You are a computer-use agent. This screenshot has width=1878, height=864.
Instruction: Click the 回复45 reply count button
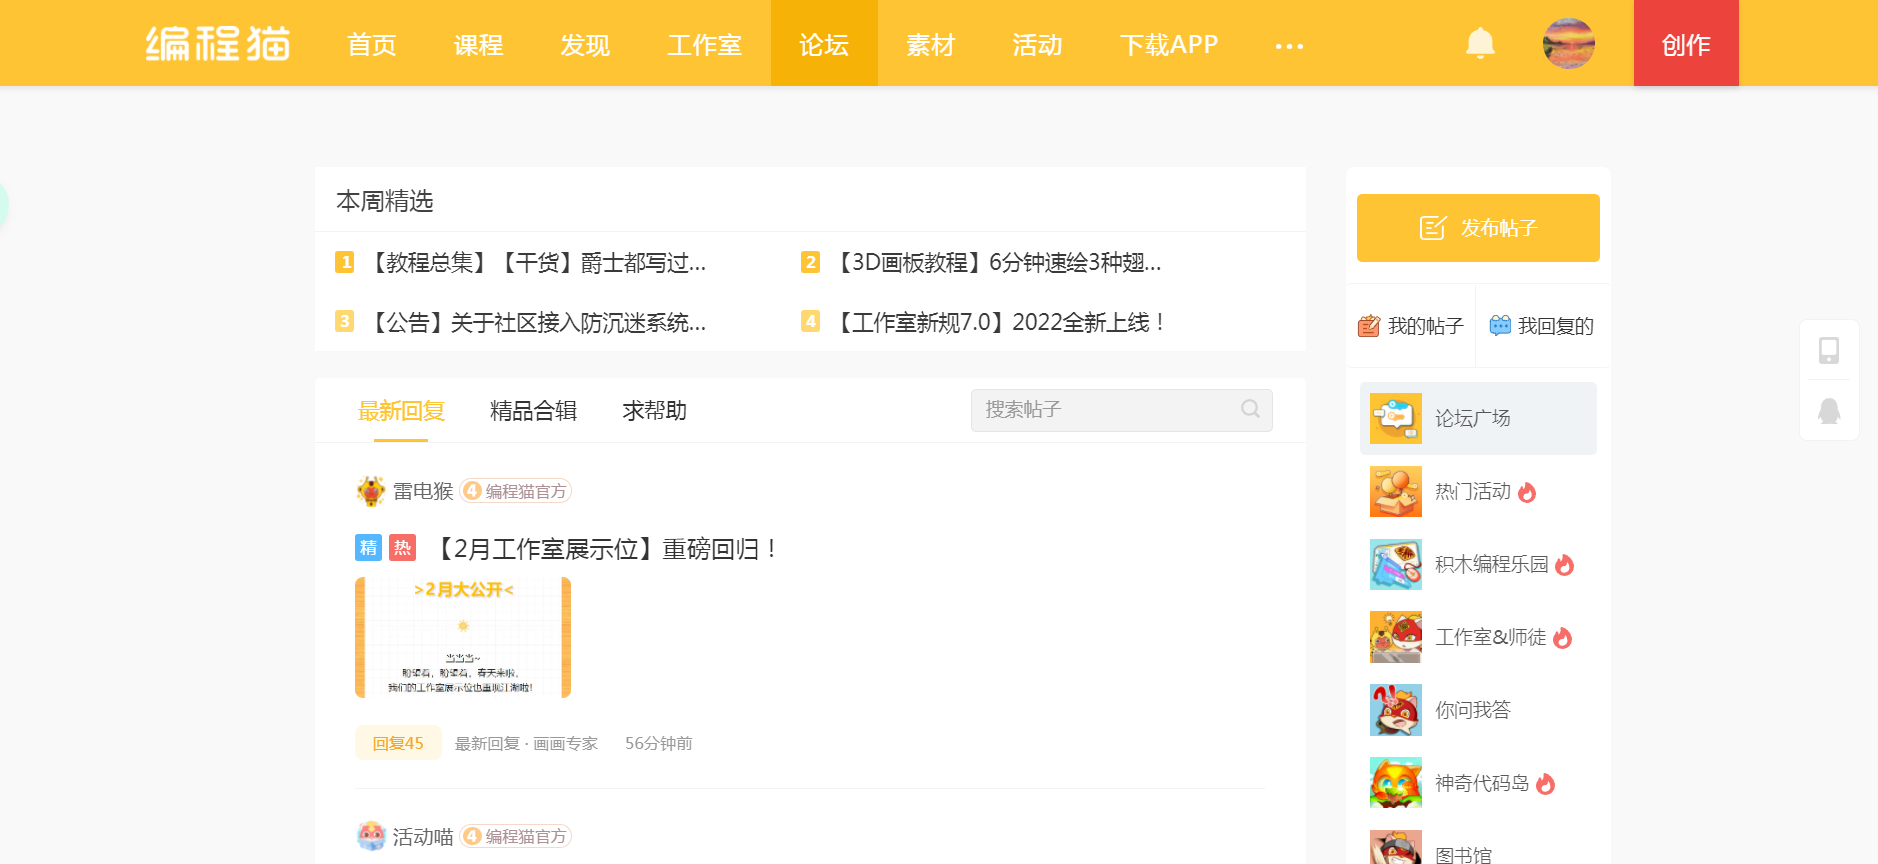(x=398, y=743)
